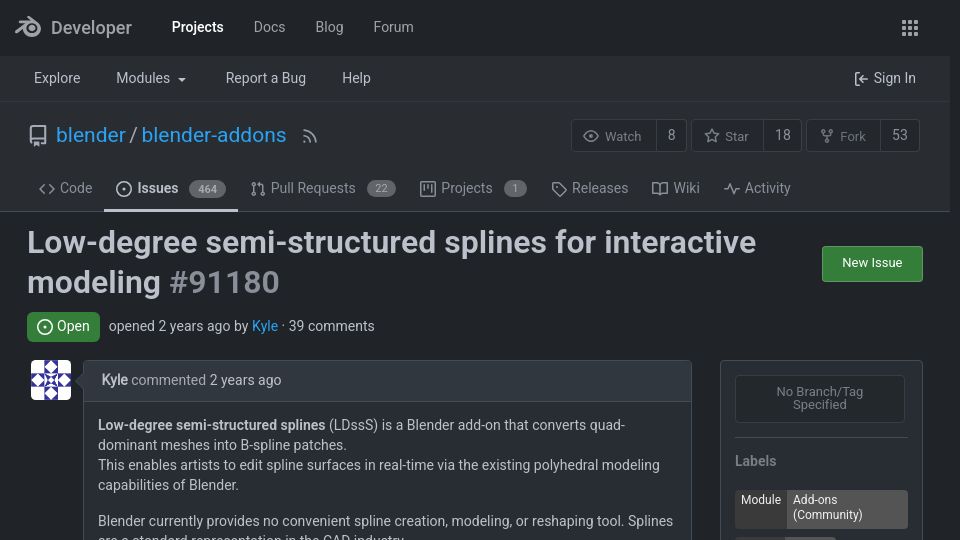This screenshot has height=540, width=960.
Task: Fork the repository
Action: [844, 135]
